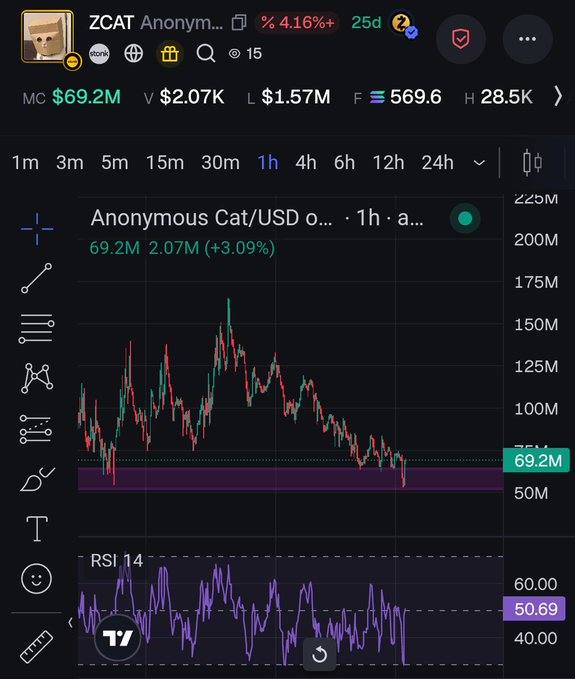Select the 15m timeframe
The height and width of the screenshot is (679, 575).
pyautogui.click(x=165, y=163)
